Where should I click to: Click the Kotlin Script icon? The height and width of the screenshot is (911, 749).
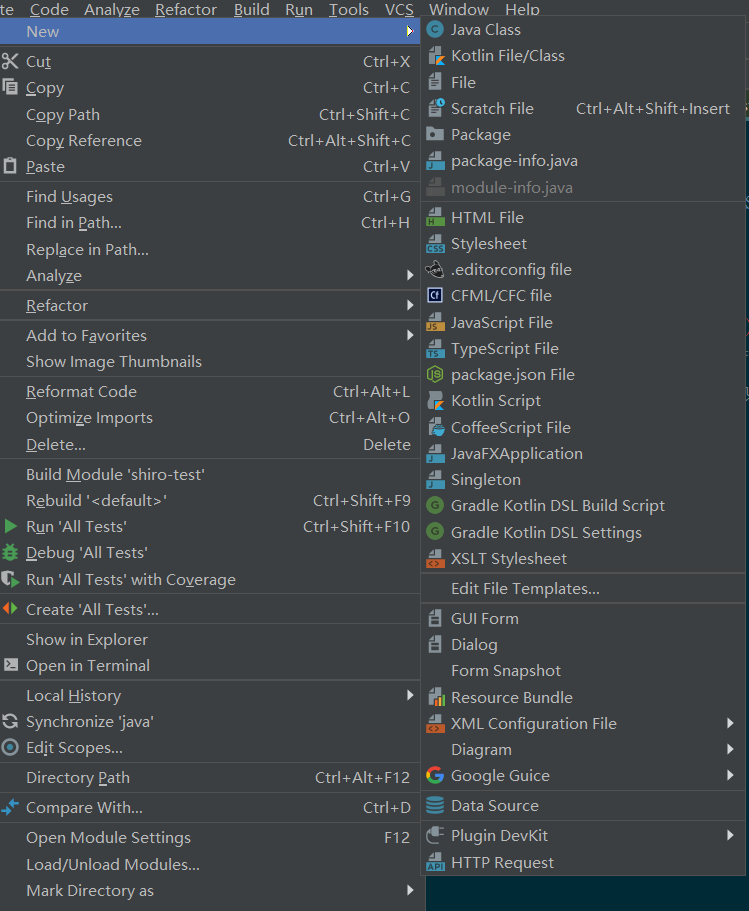click(x=435, y=401)
